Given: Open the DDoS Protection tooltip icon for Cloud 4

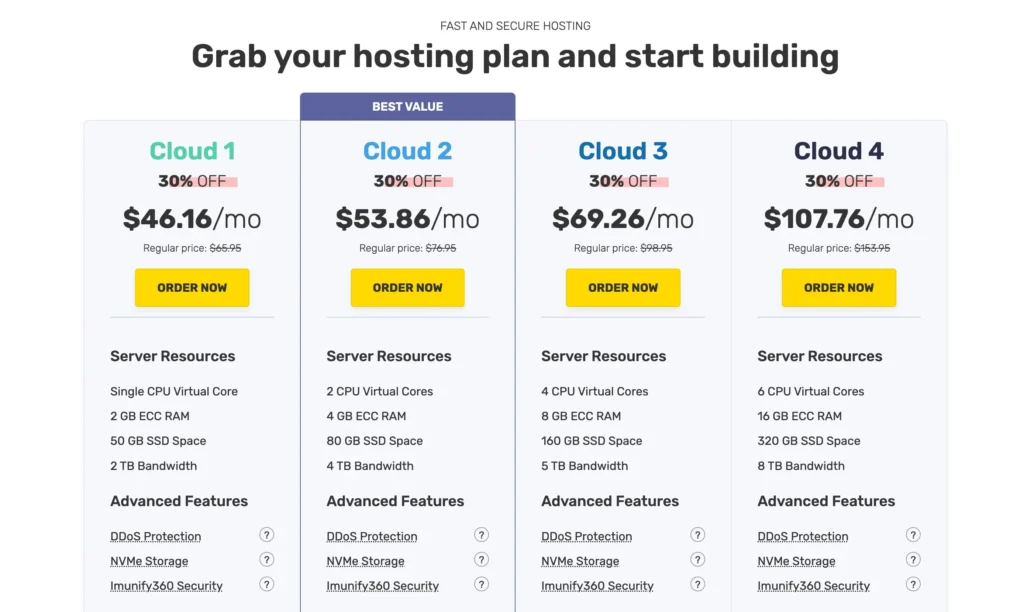Looking at the screenshot, I should (912, 535).
